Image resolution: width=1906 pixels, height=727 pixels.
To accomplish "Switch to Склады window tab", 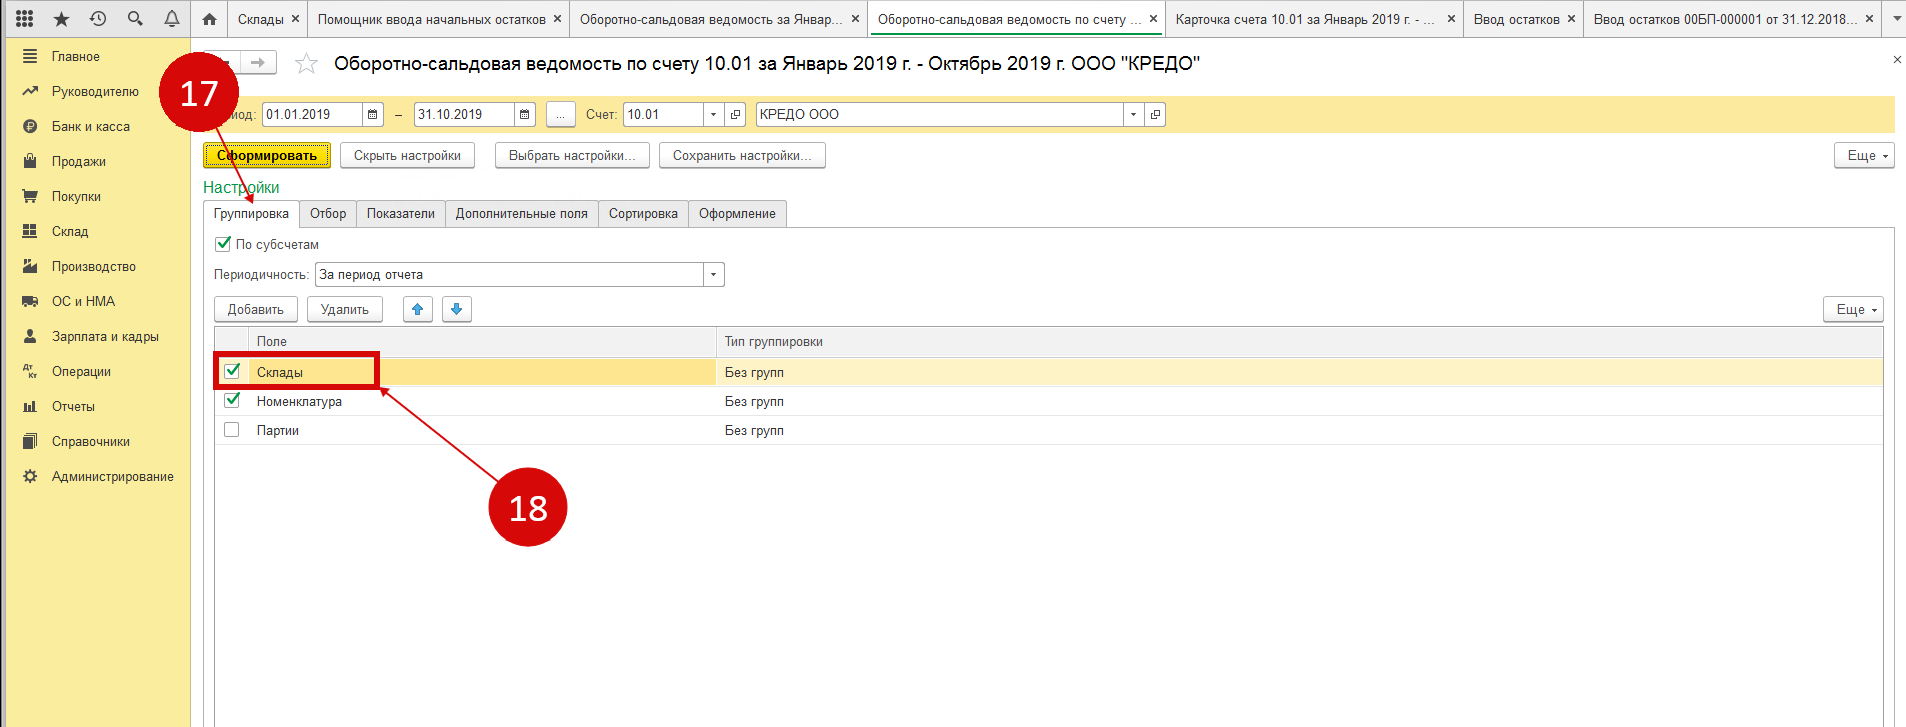I will pyautogui.click(x=261, y=19).
